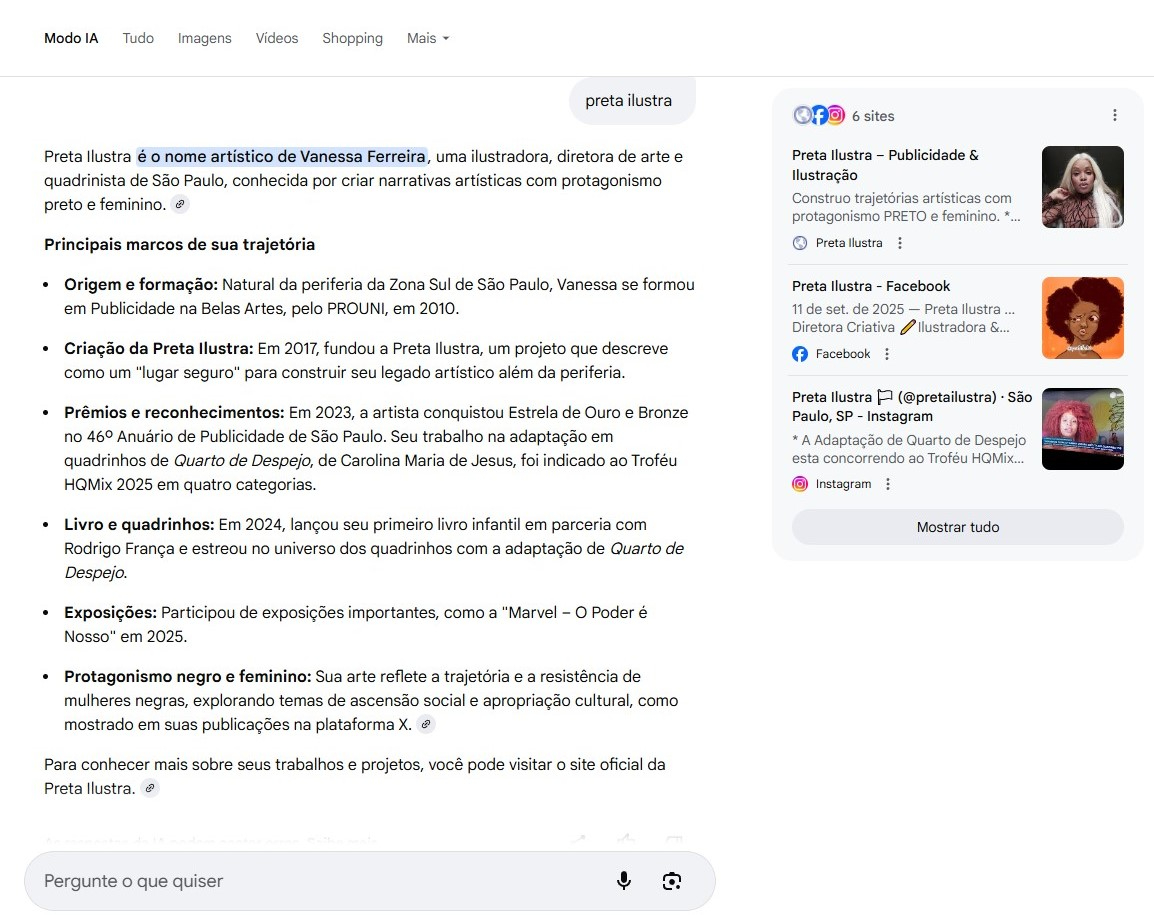Click the orange afro illustration thumbnail
Image resolution: width=1154 pixels, height=915 pixels.
click(x=1082, y=318)
